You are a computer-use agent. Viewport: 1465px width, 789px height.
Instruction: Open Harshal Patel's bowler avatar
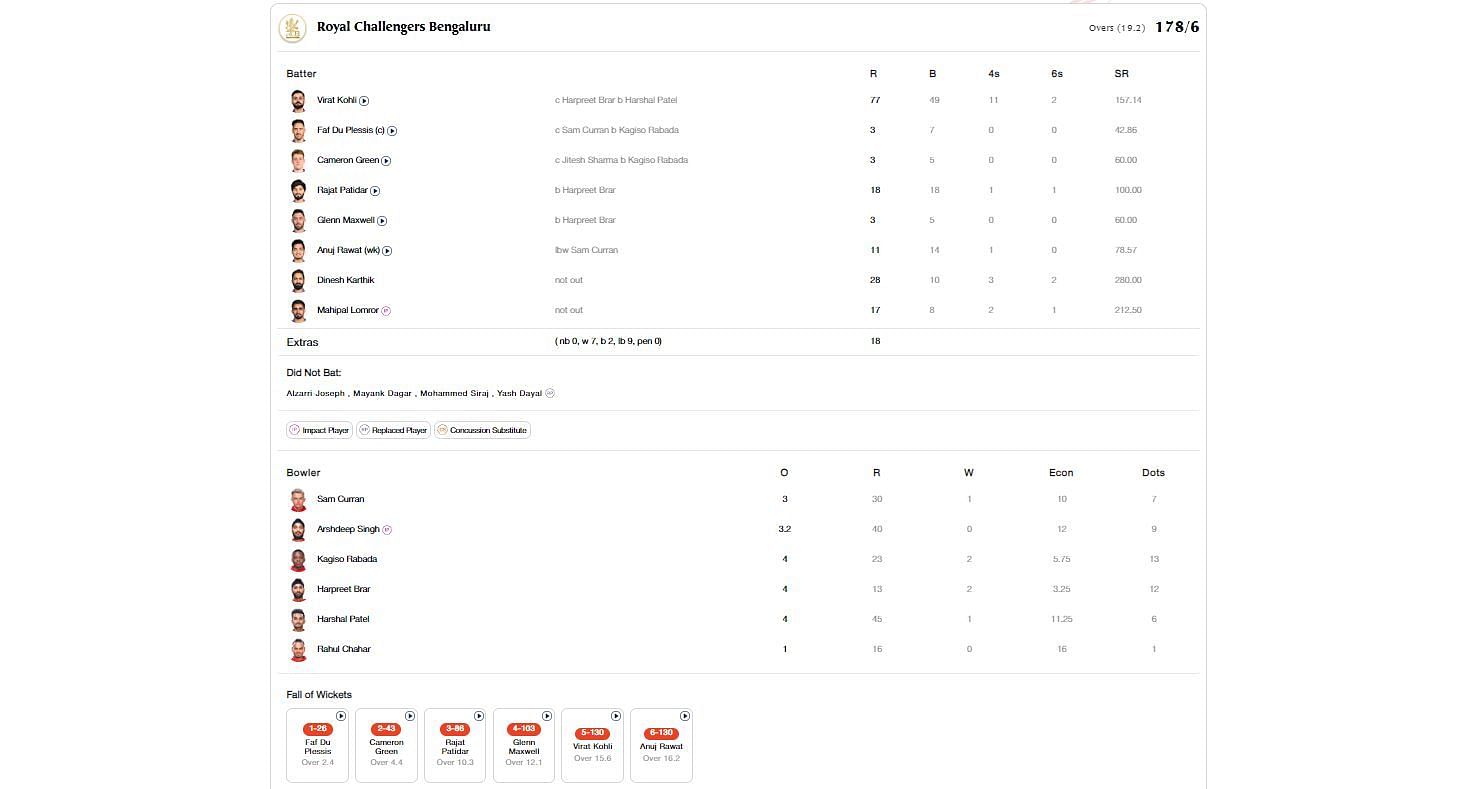coord(298,620)
